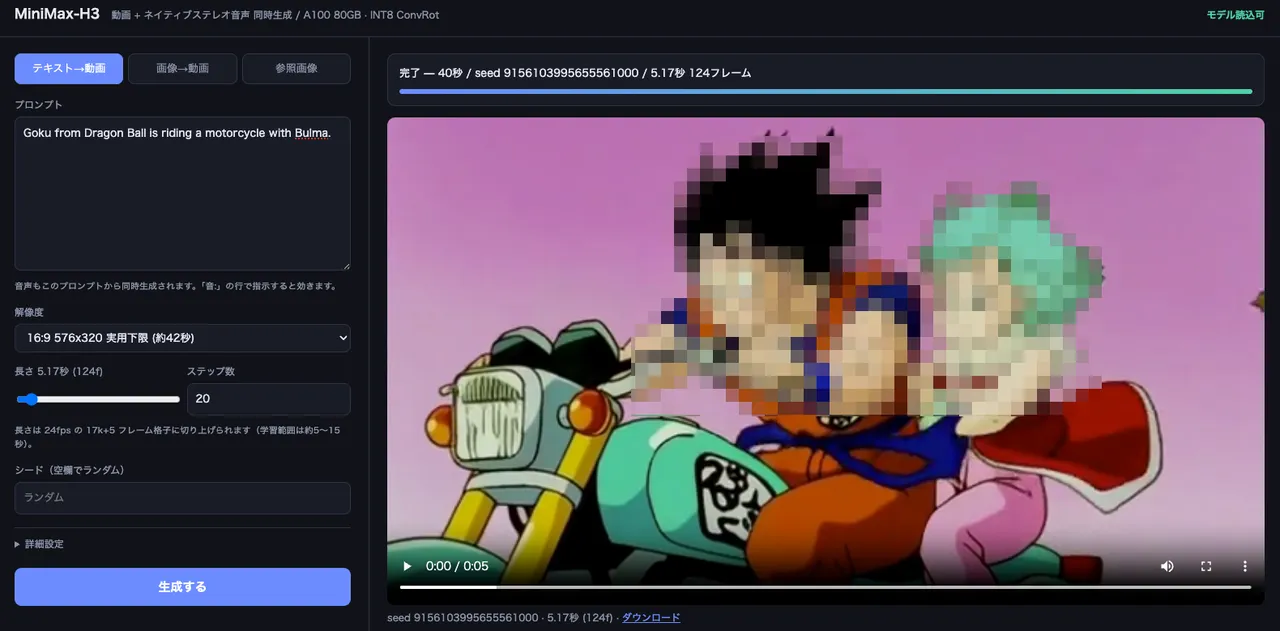
Task: Click the 0:00 / 0:05 time display
Action: 457,566
